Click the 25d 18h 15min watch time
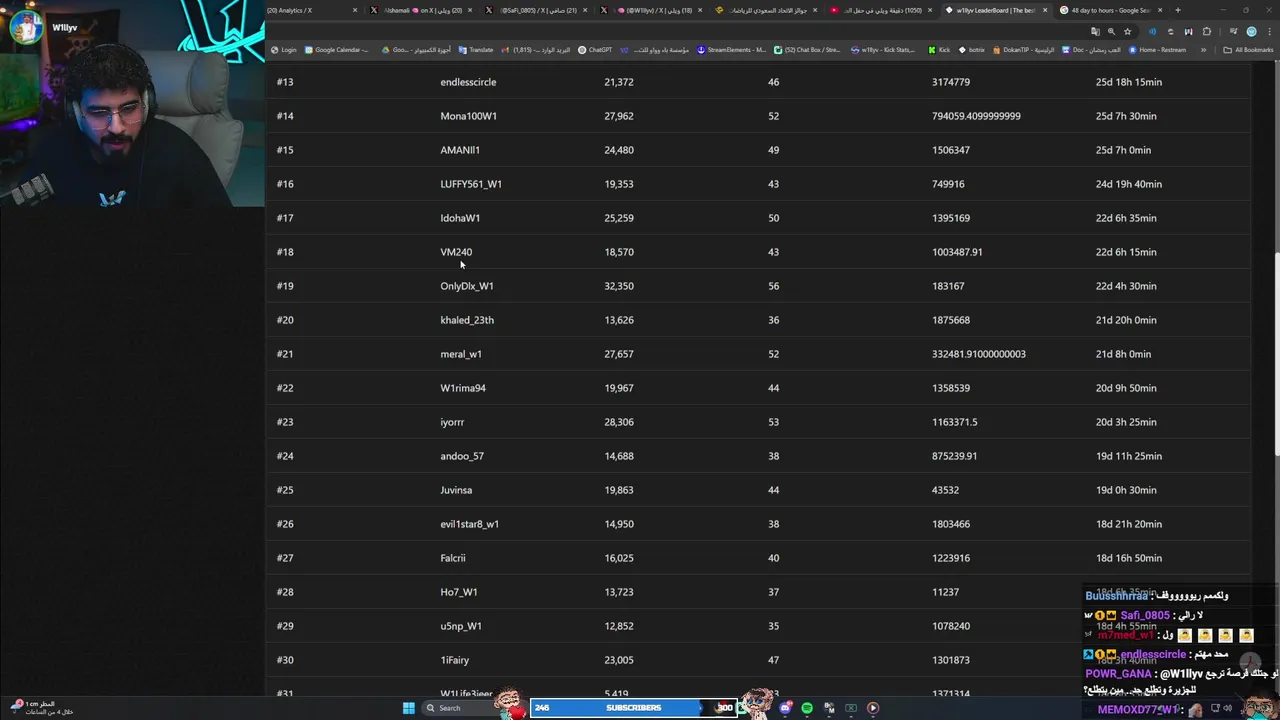1280x720 pixels. click(1129, 82)
